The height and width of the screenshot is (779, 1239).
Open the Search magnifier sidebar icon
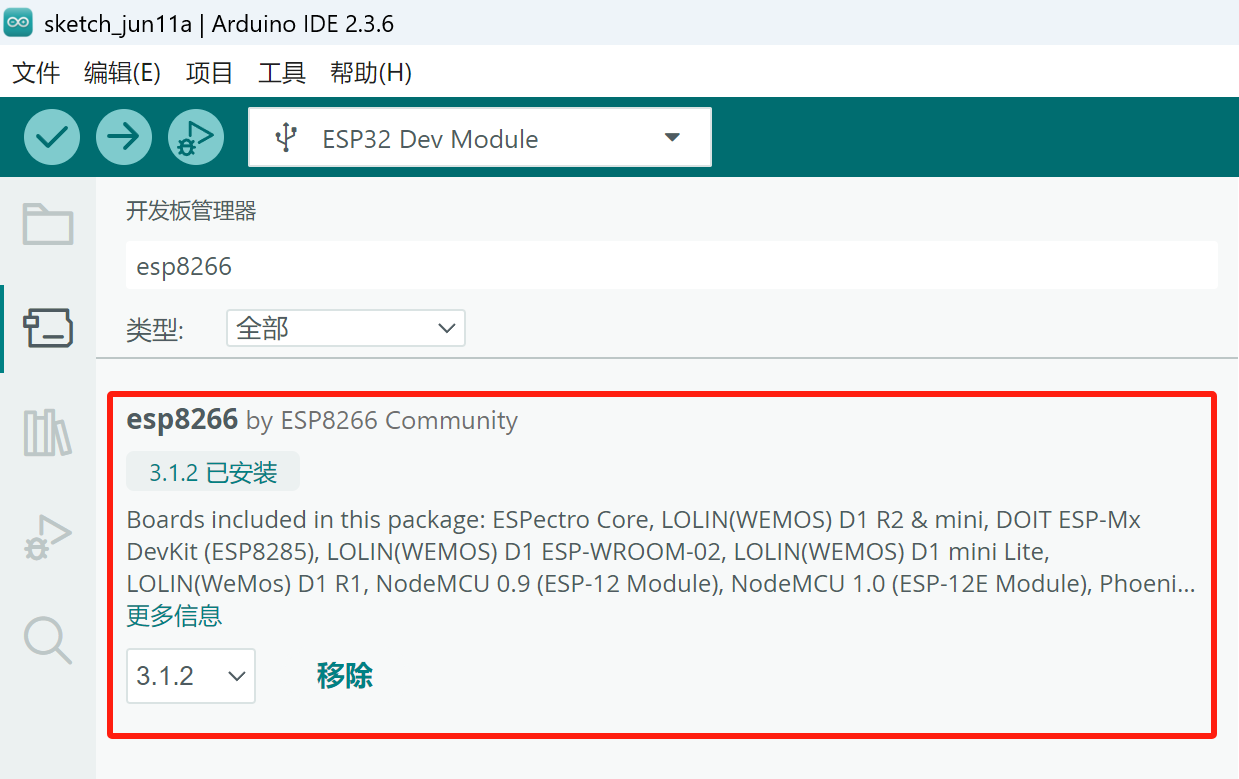tap(48, 640)
